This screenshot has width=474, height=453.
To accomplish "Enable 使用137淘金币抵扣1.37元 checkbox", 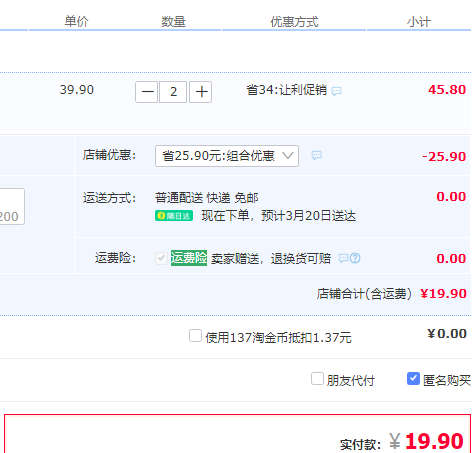I will tap(195, 336).
